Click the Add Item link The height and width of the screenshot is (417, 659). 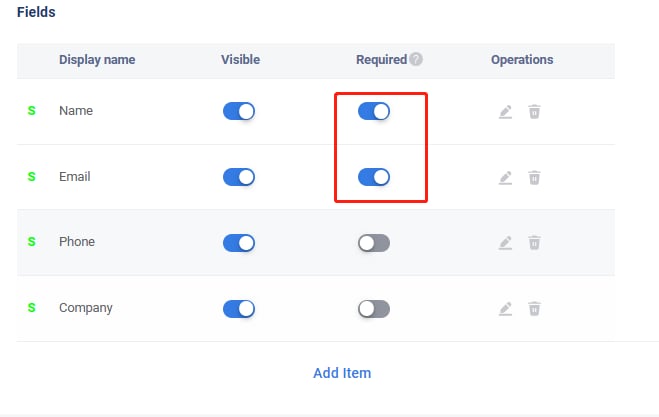(x=342, y=373)
